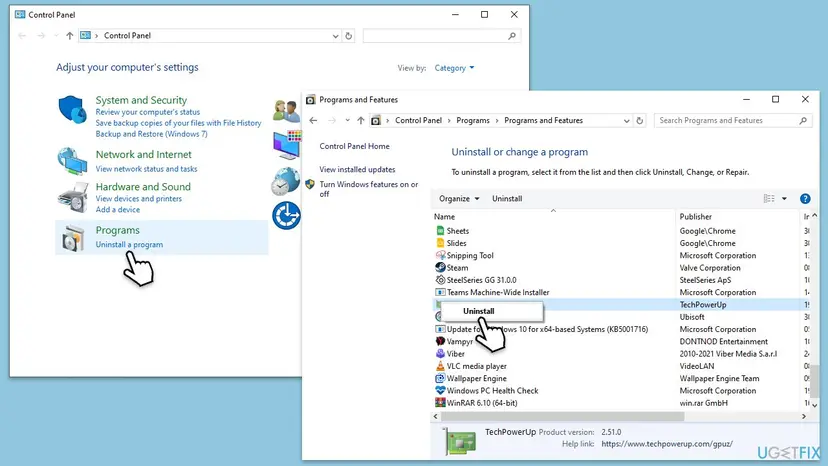Go up one level in Programs and Features
Screen dimensions: 828x466
[361, 120]
